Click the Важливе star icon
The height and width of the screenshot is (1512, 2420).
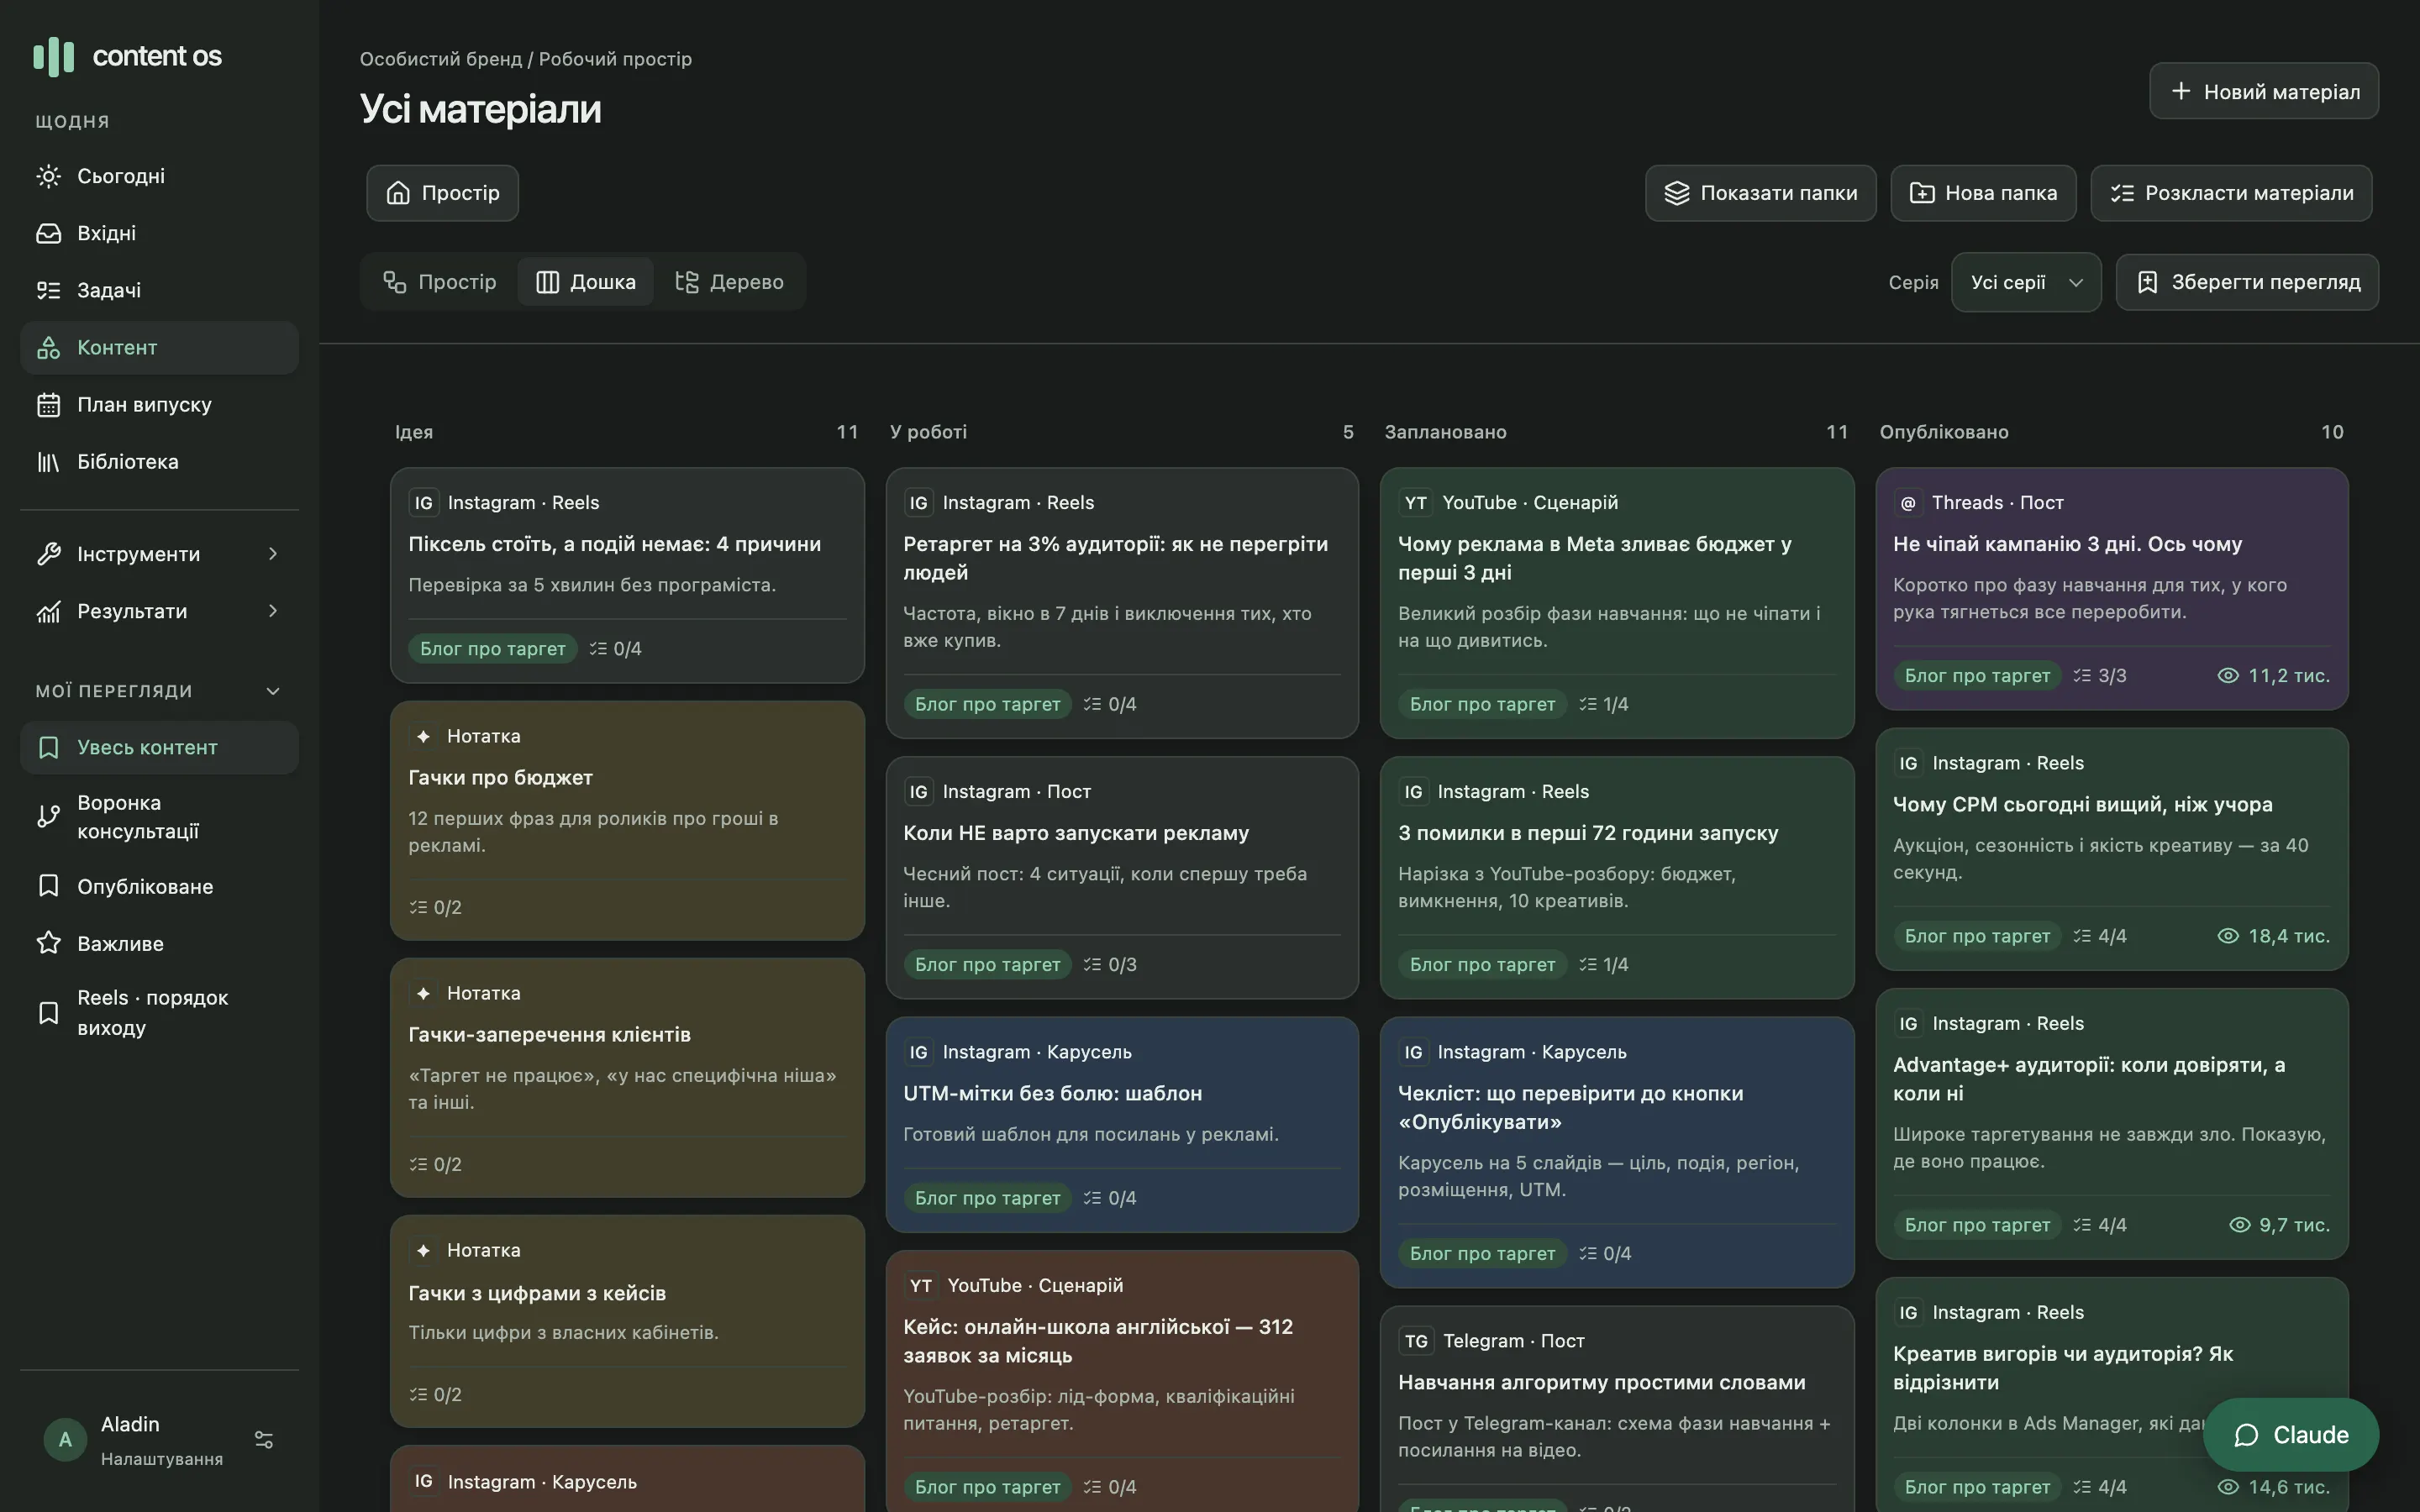tap(48, 943)
